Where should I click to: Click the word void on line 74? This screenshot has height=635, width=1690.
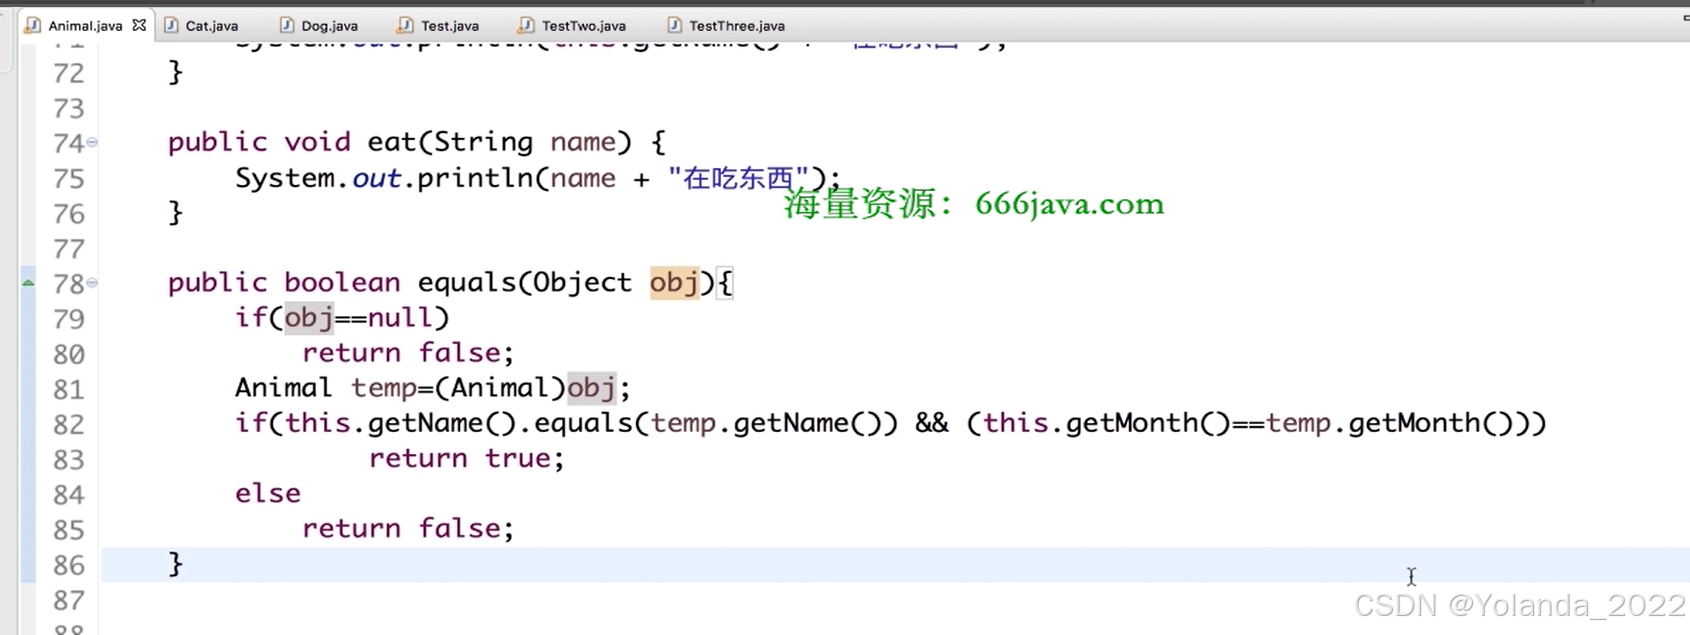point(317,142)
